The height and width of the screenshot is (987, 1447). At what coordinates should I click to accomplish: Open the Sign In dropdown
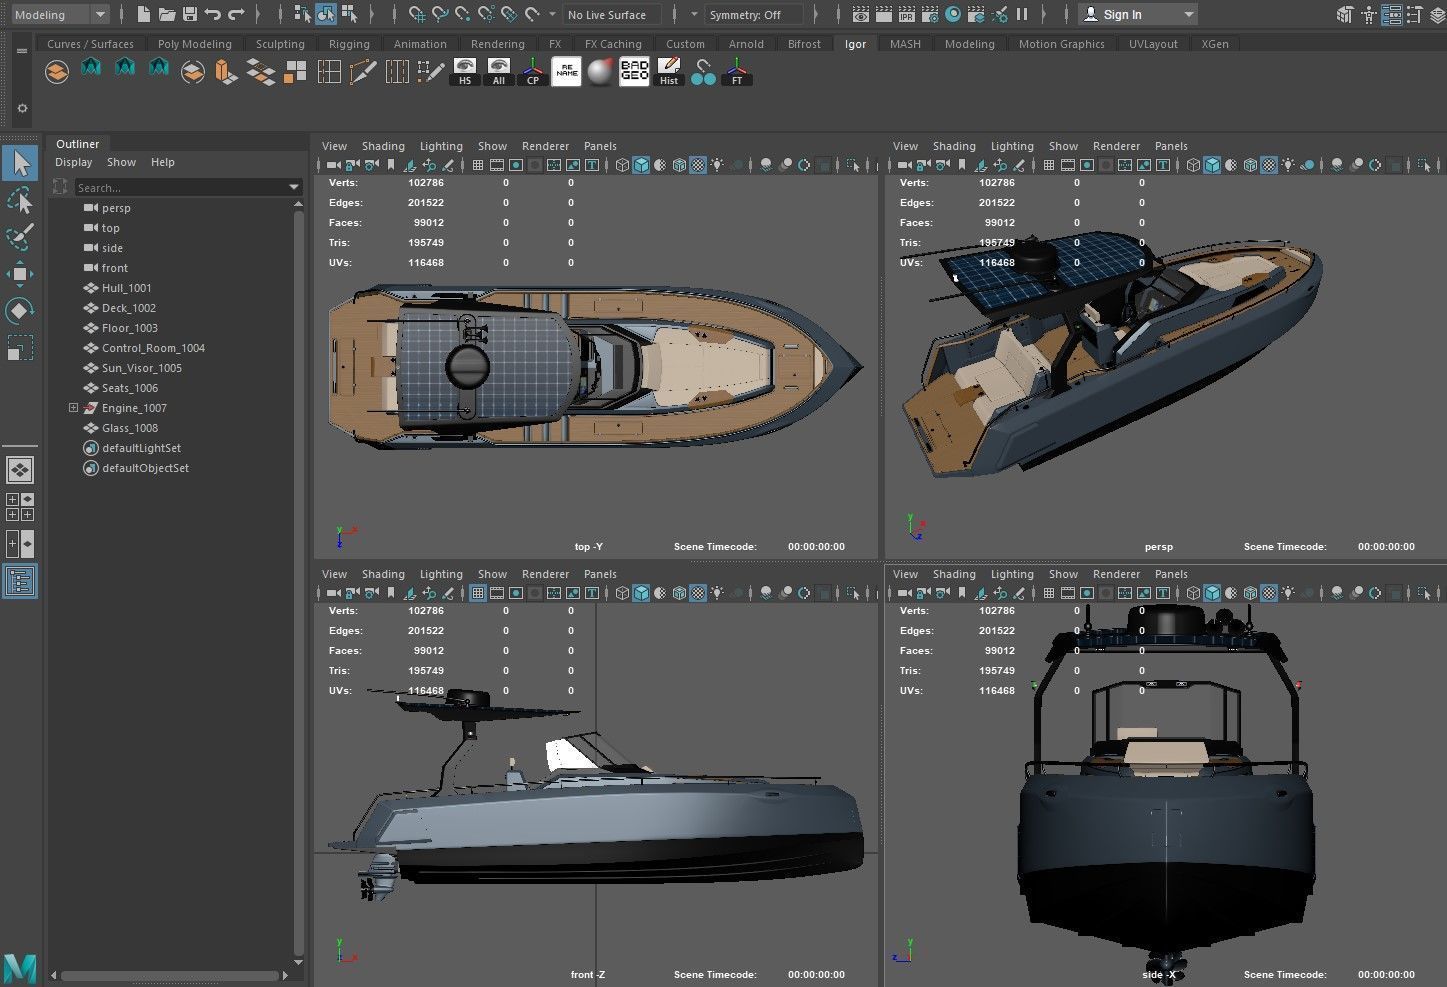coord(1138,14)
